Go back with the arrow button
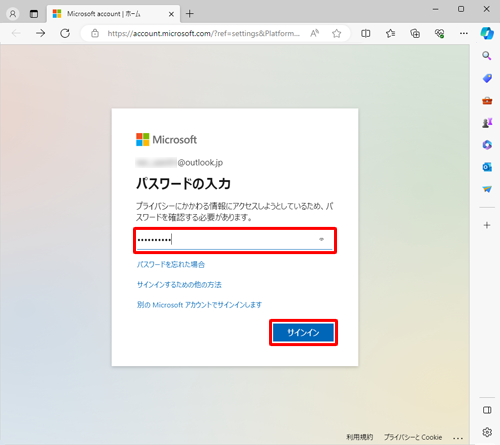The height and width of the screenshot is (445, 500). pyautogui.click(x=16, y=33)
